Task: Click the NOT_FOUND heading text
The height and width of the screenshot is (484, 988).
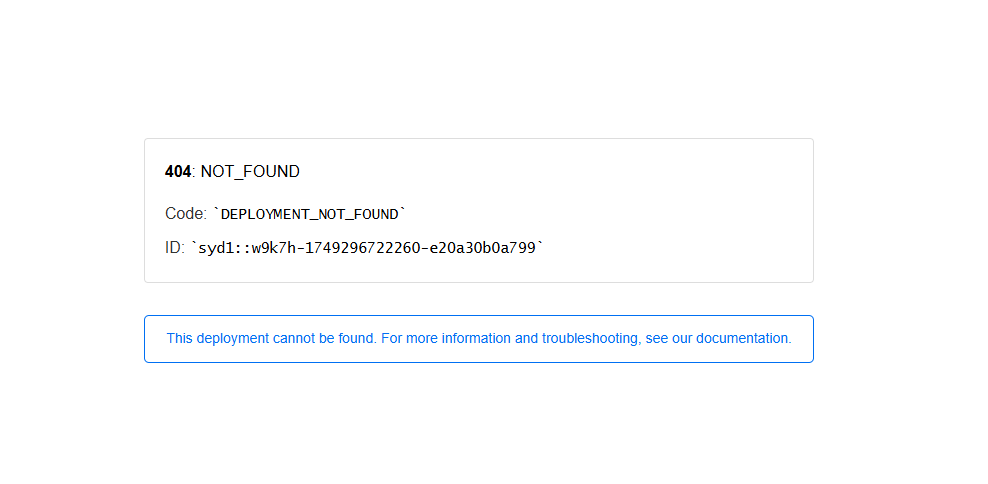Action: pyautogui.click(x=250, y=172)
